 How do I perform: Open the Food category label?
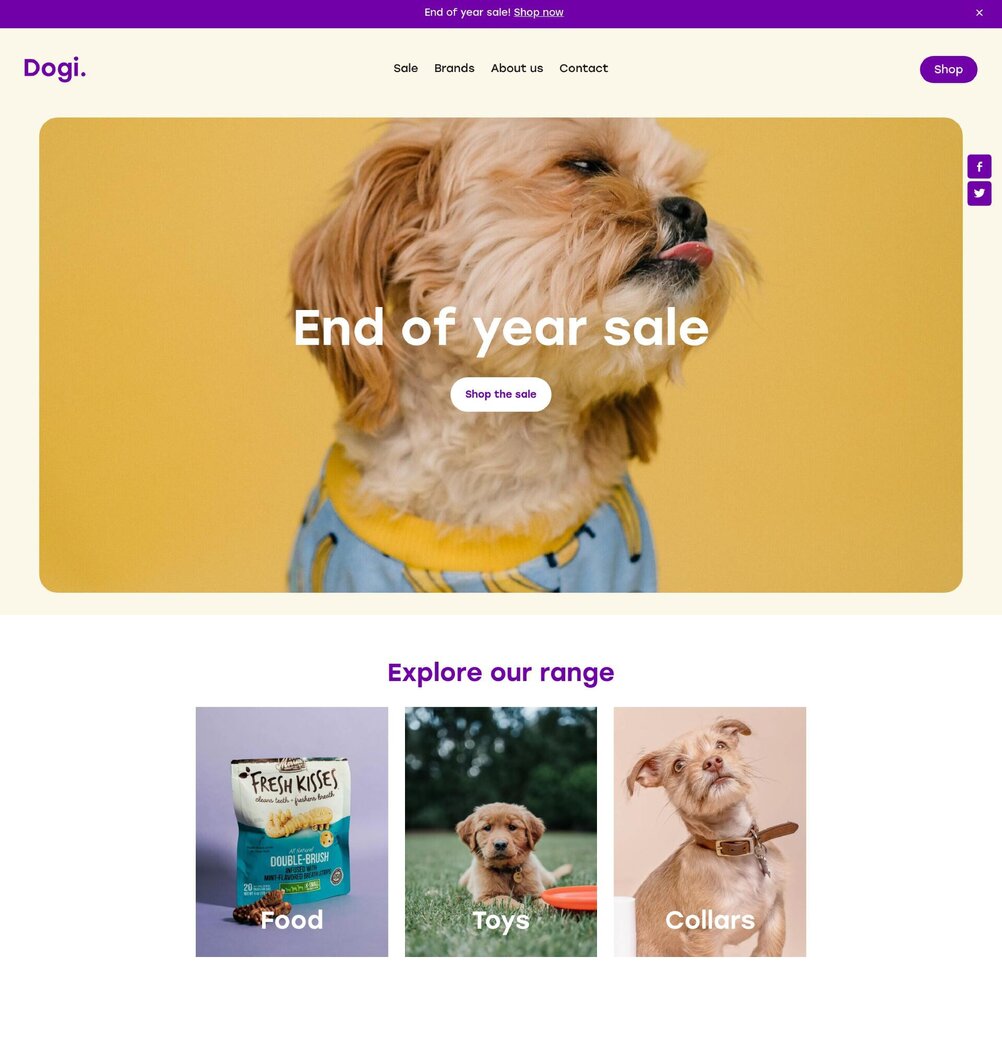coord(291,920)
